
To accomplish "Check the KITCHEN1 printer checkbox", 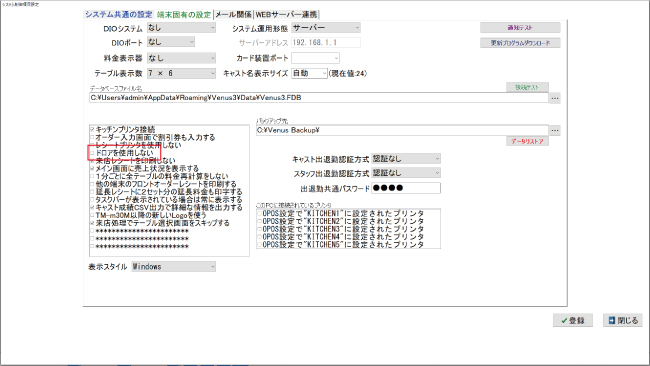I will click(x=260, y=213).
